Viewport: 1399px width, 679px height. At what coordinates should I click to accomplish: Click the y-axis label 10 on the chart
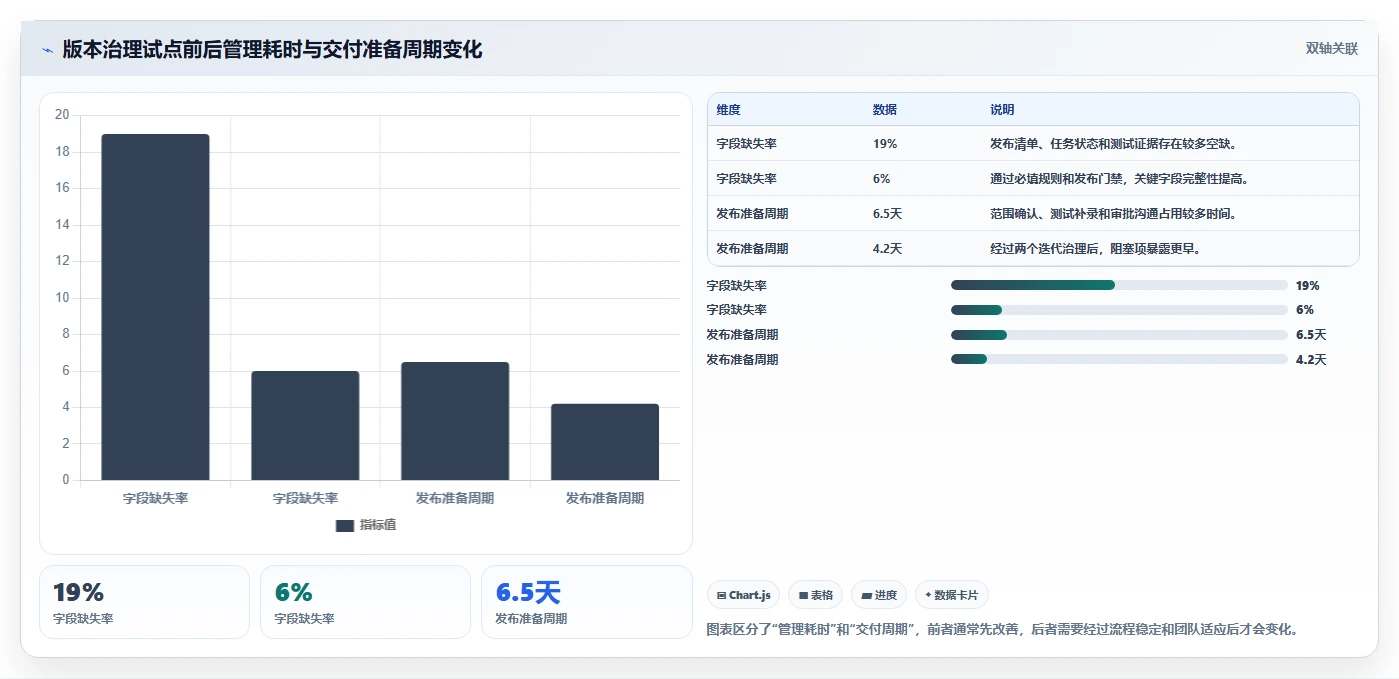[62, 297]
